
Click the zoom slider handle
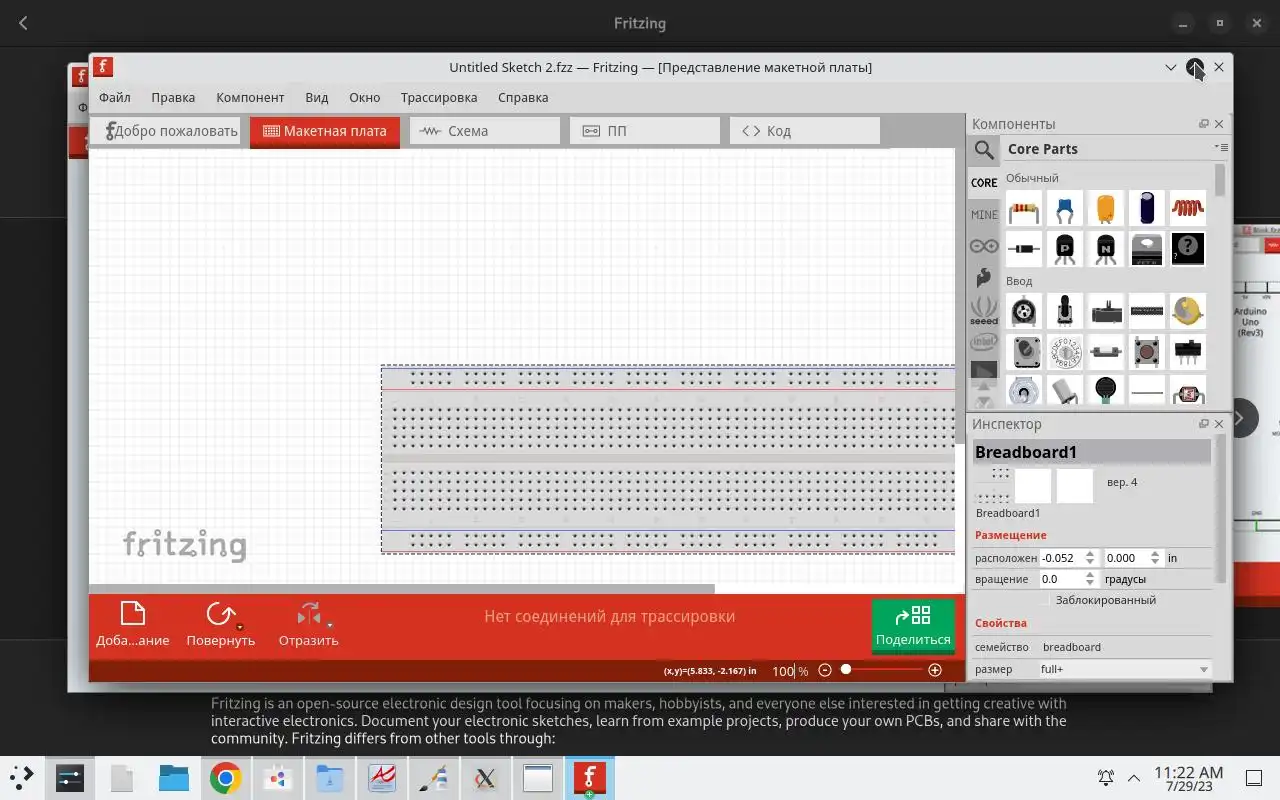tap(846, 669)
